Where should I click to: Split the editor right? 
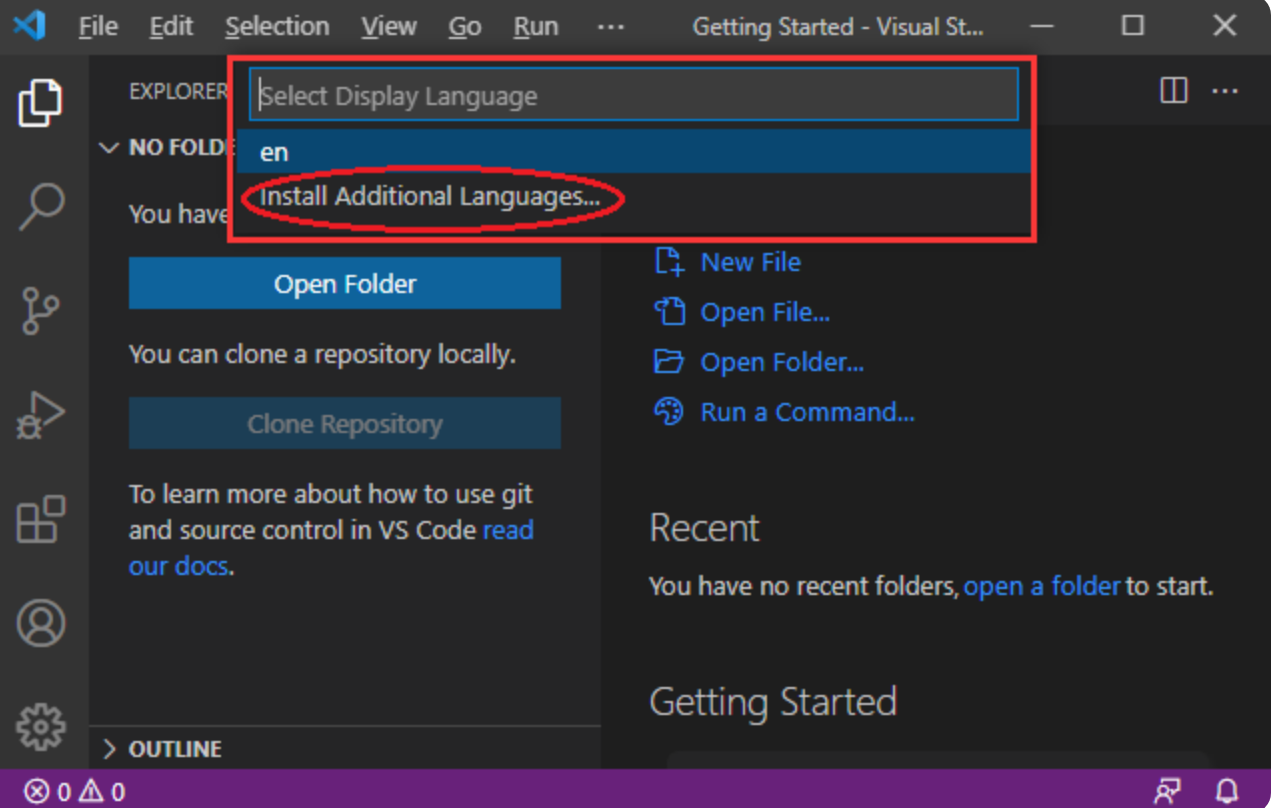pyautogui.click(x=1174, y=91)
